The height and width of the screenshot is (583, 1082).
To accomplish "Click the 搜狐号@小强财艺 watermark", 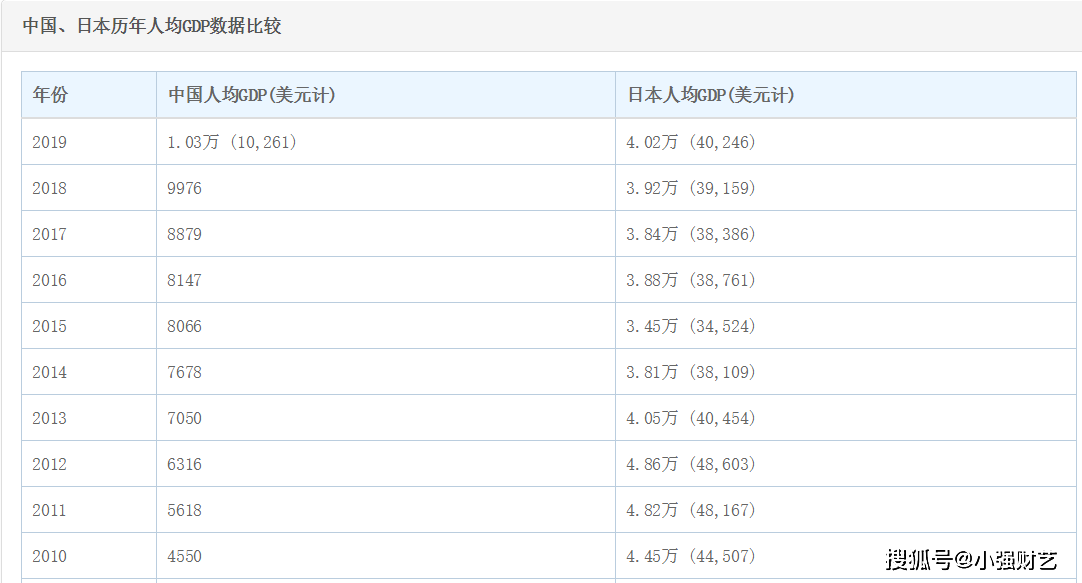I will pos(972,560).
